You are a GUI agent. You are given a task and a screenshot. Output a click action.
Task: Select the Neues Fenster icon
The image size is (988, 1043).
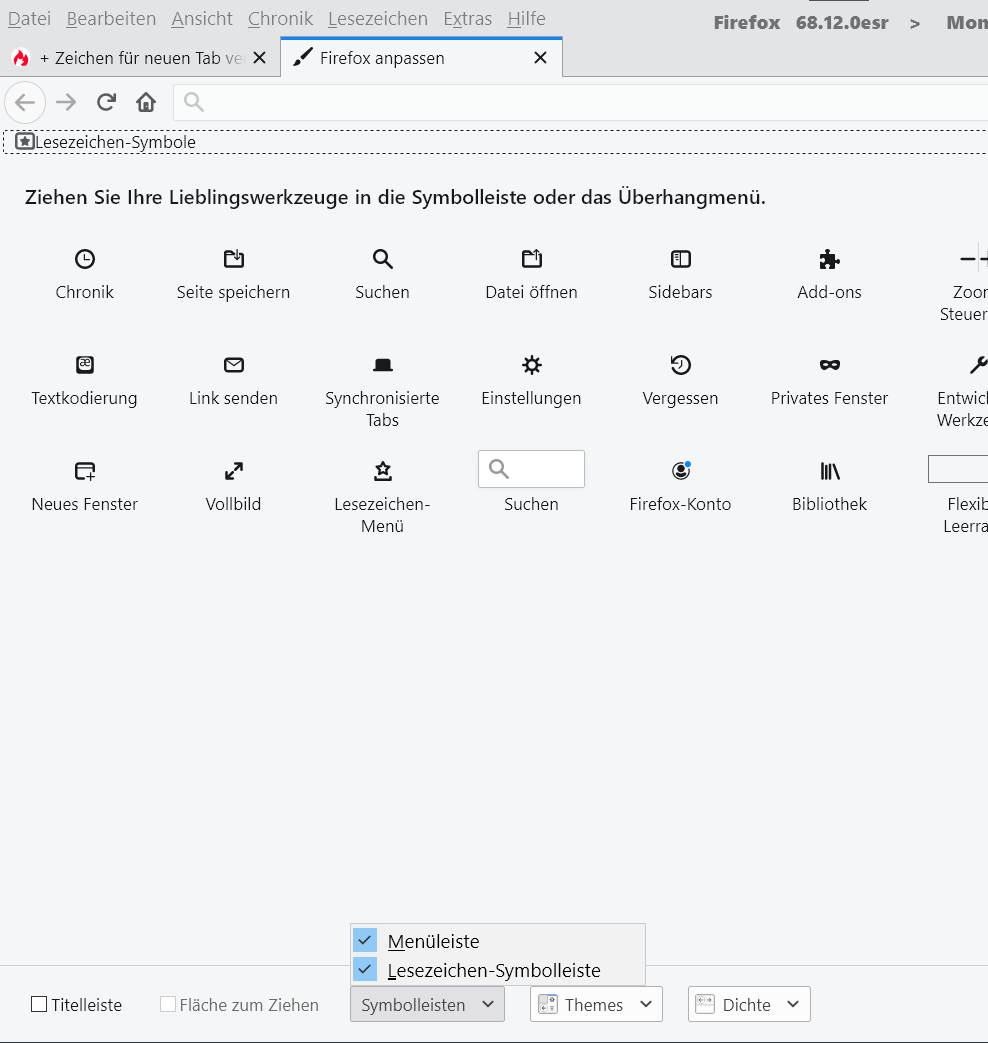click(x=84, y=471)
